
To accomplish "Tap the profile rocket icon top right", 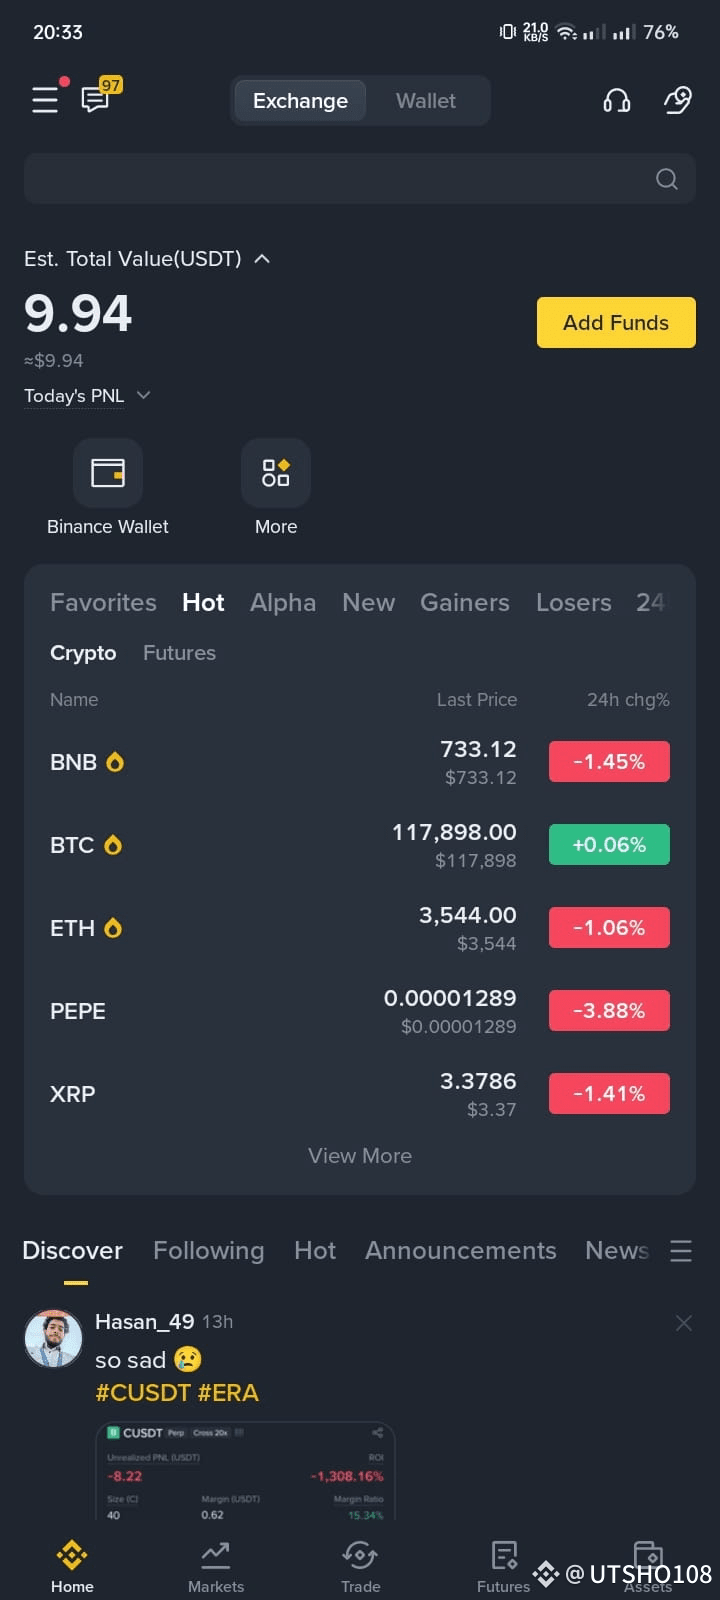I will (x=678, y=100).
